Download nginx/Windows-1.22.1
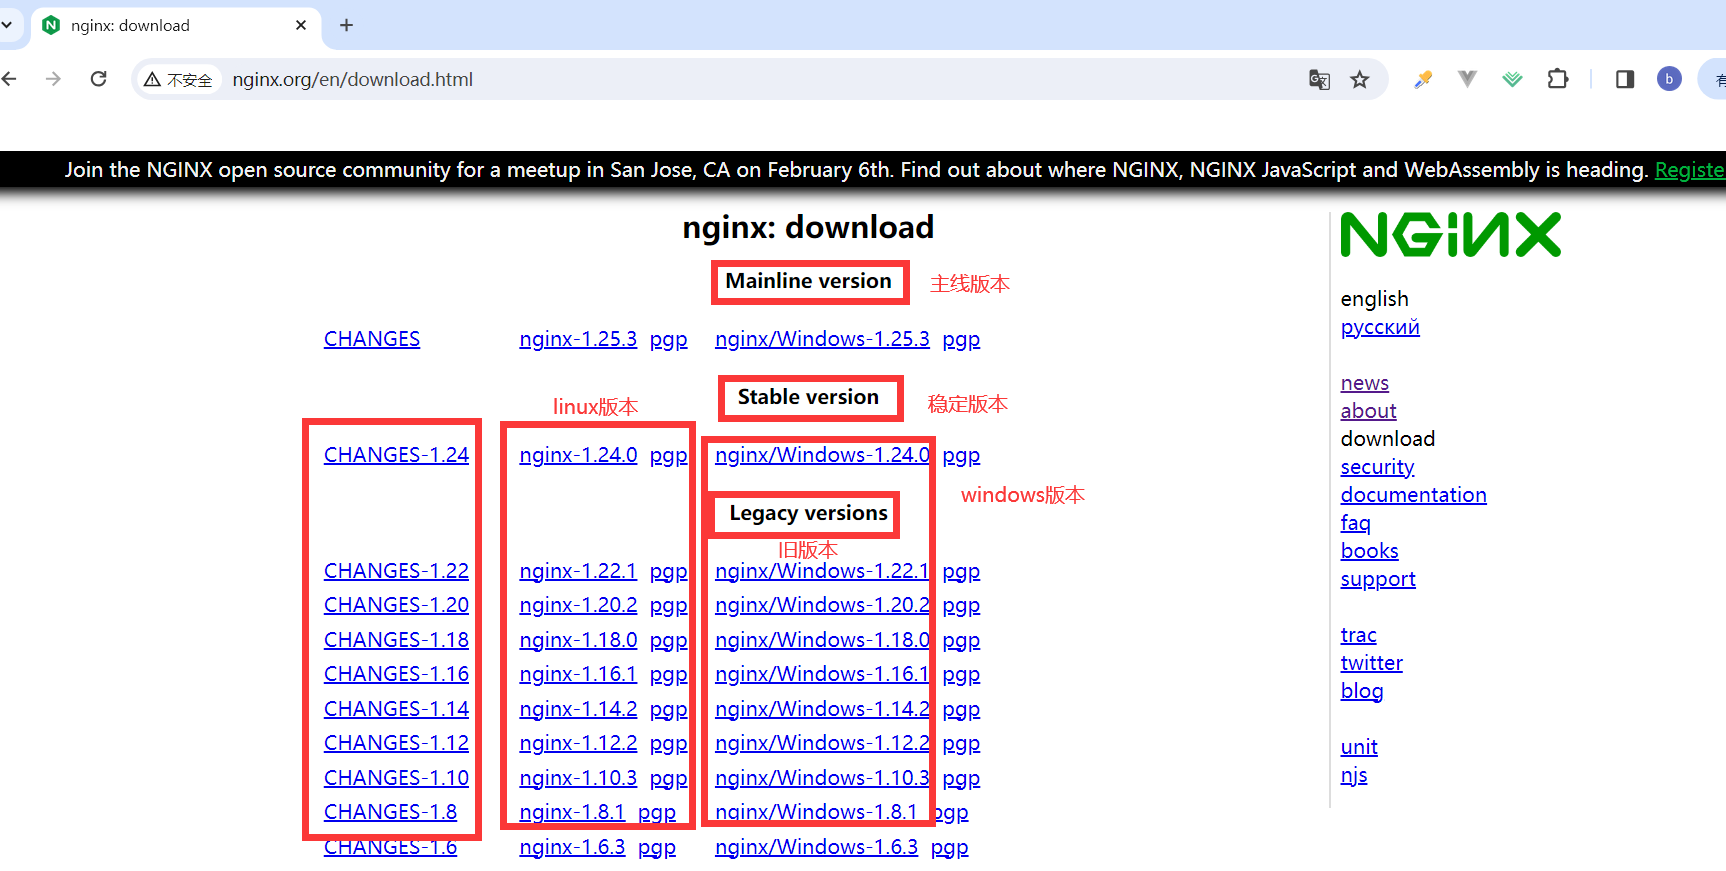The image size is (1726, 871). [822, 571]
